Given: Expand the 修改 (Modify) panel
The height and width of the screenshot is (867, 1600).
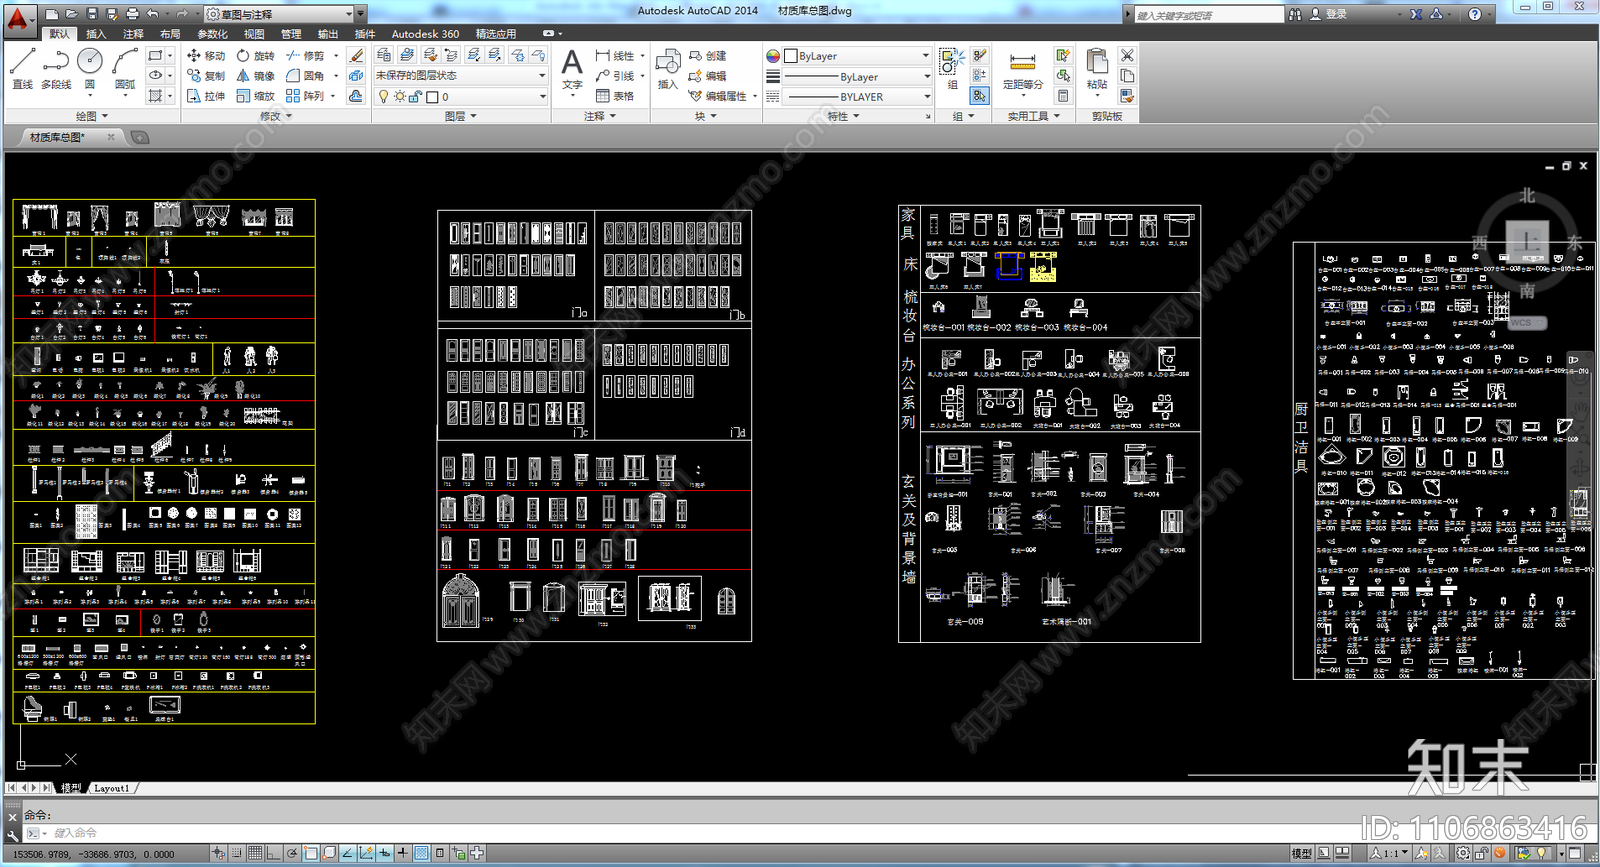Looking at the screenshot, I should pos(276,116).
